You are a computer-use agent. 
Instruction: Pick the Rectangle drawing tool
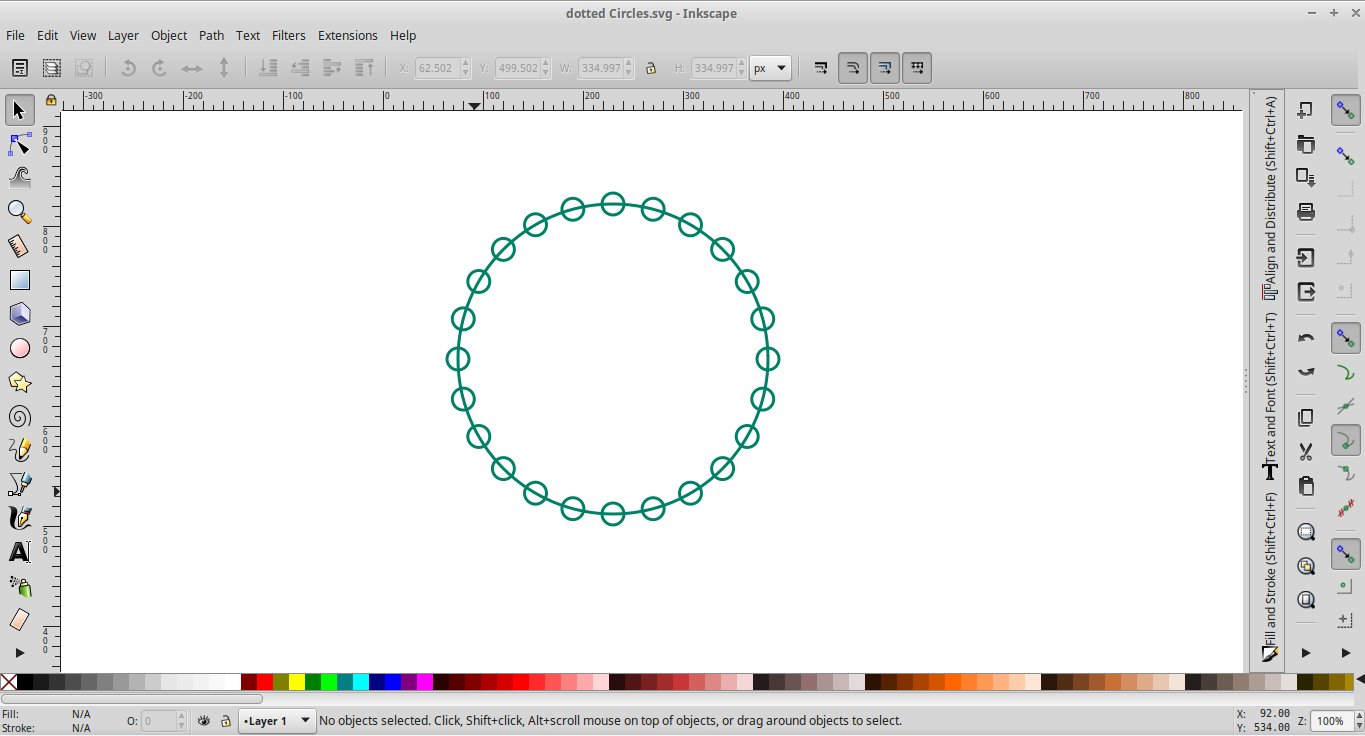click(x=19, y=280)
